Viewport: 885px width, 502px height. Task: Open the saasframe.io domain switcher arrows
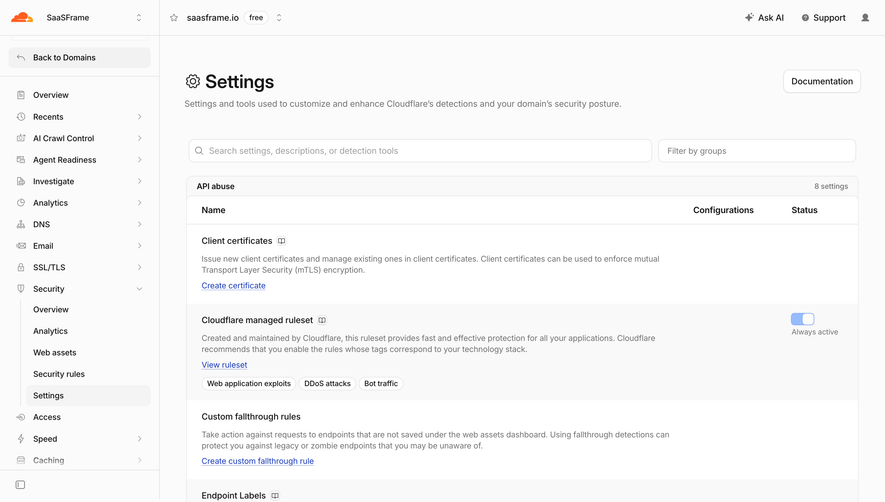click(279, 18)
